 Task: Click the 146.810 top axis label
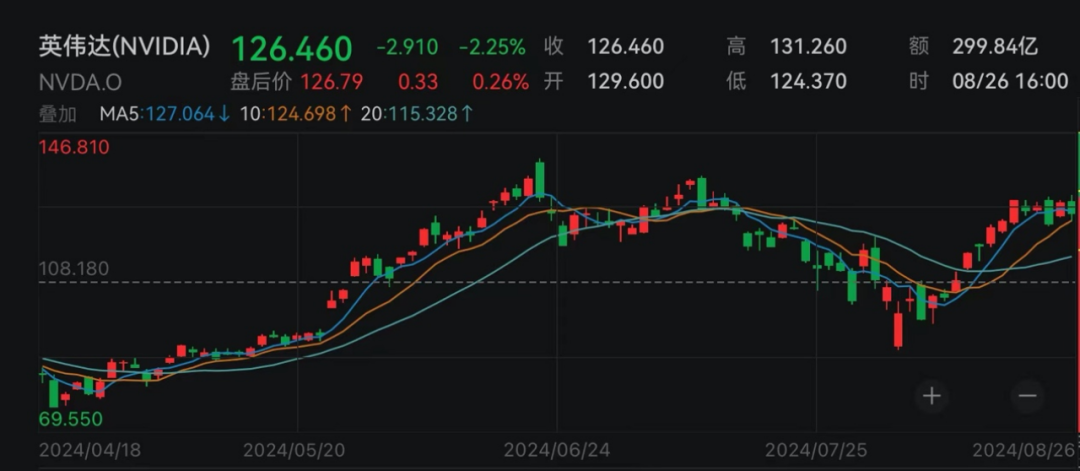(x=74, y=147)
